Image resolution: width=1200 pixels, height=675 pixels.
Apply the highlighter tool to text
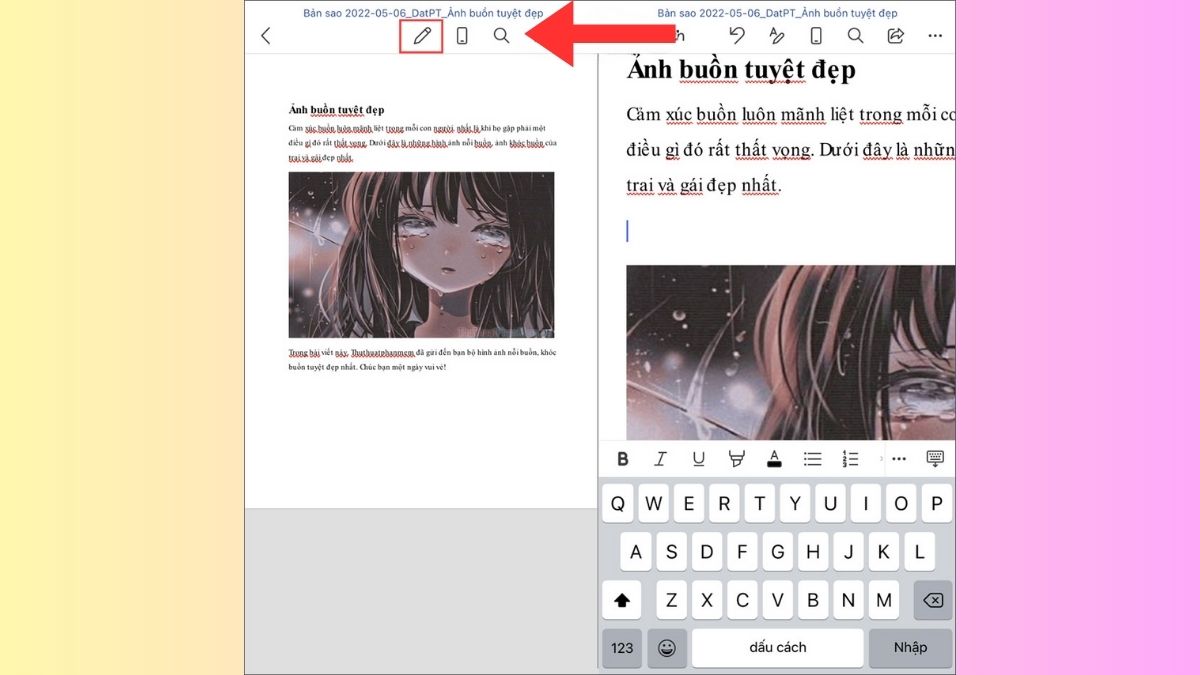click(x=737, y=458)
